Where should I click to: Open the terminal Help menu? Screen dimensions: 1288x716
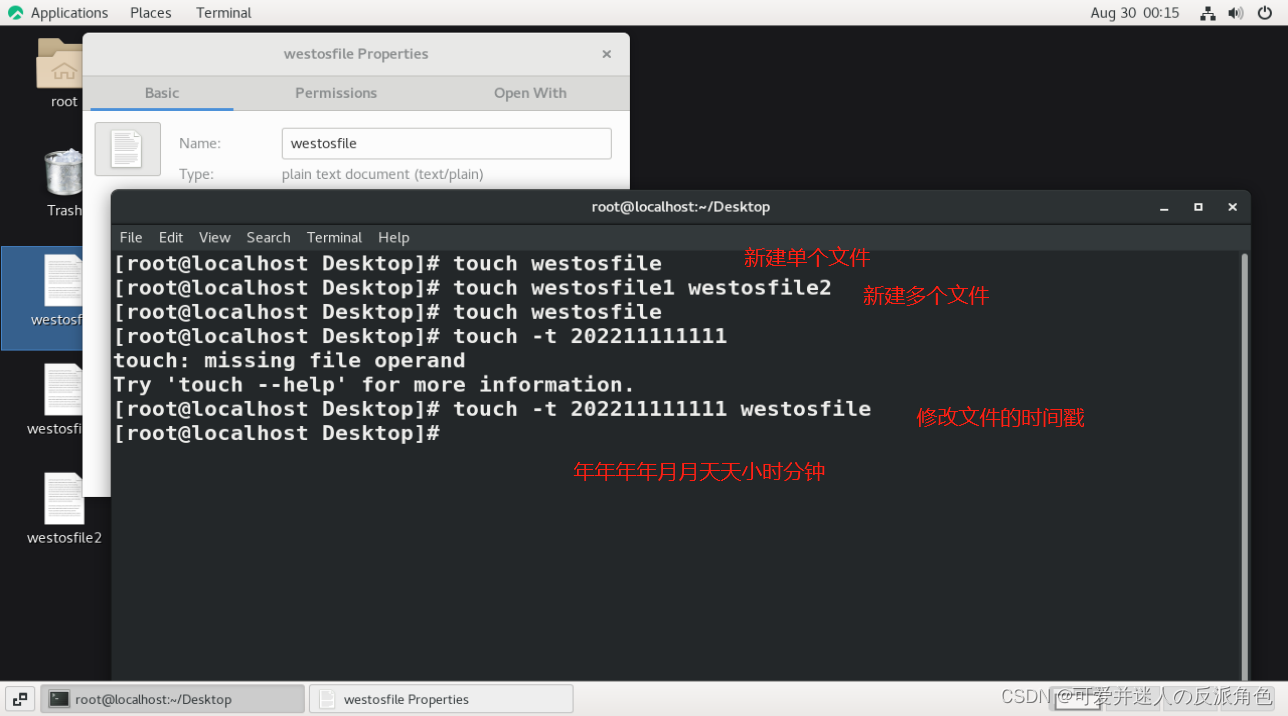point(394,237)
